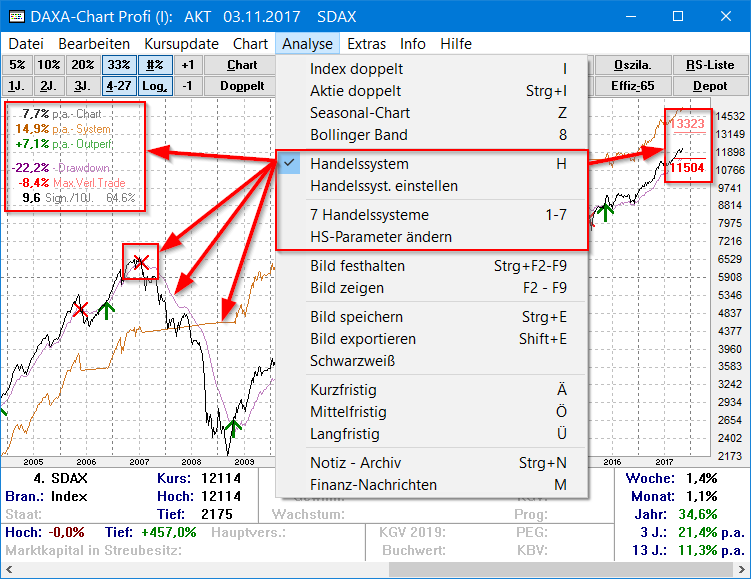Click the RS-Liste button
This screenshot has width=751, height=579.
(x=710, y=65)
